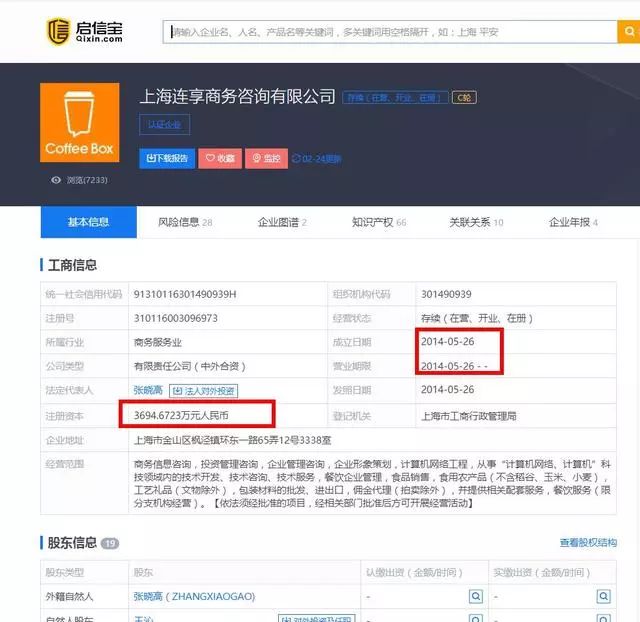Open the 企业年报 tab
The width and height of the screenshot is (640, 622).
(x=573, y=222)
